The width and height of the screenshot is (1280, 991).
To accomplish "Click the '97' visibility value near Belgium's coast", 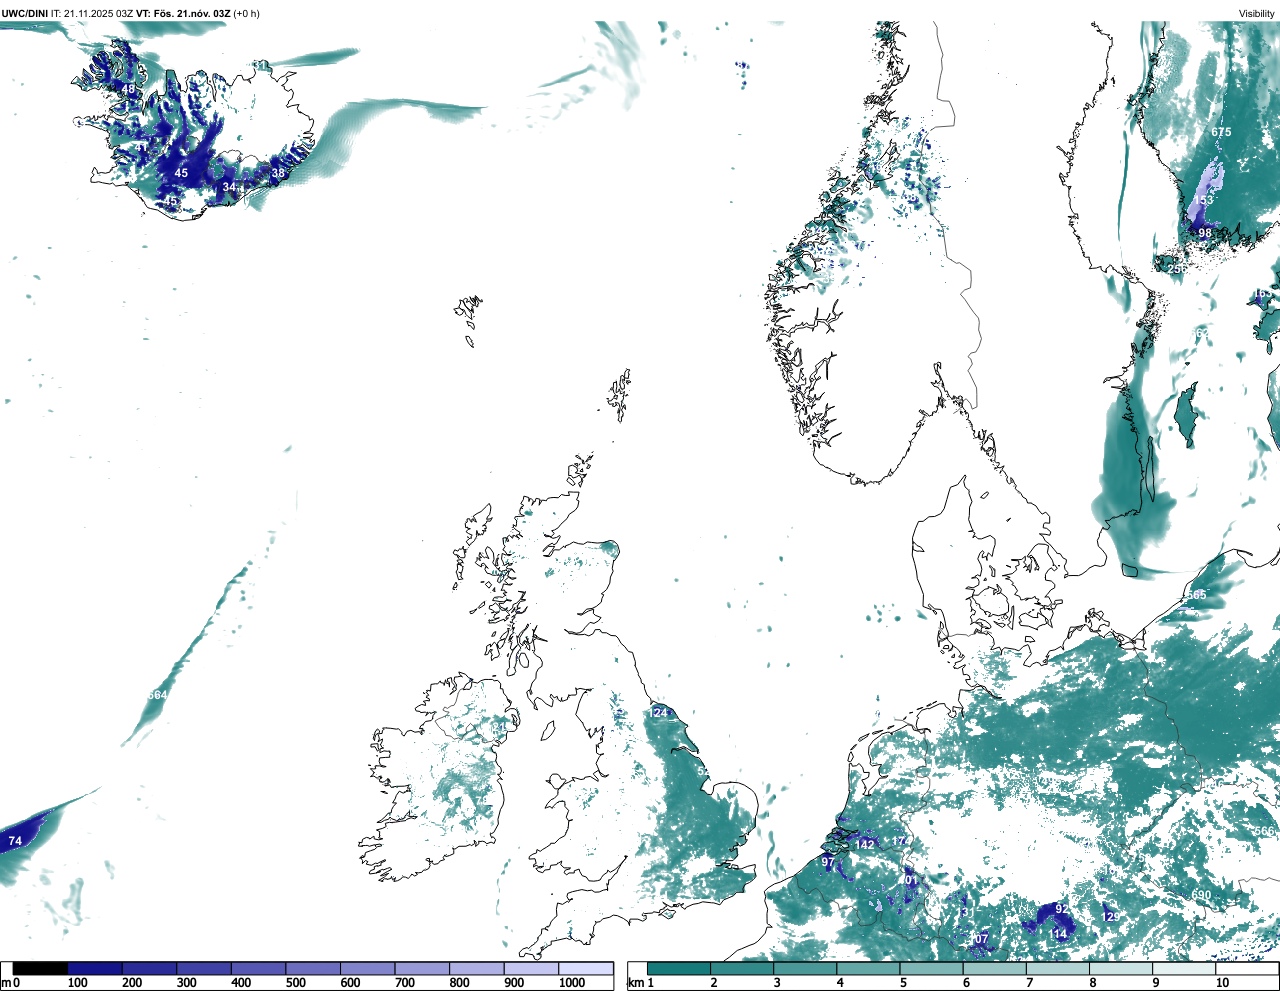I will pyautogui.click(x=828, y=862).
